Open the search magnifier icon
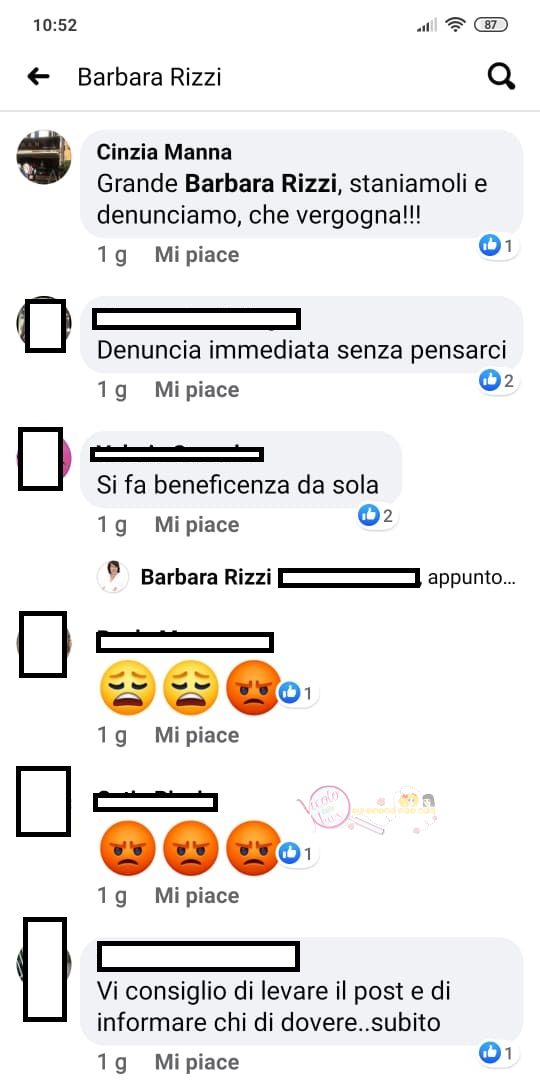 click(501, 76)
